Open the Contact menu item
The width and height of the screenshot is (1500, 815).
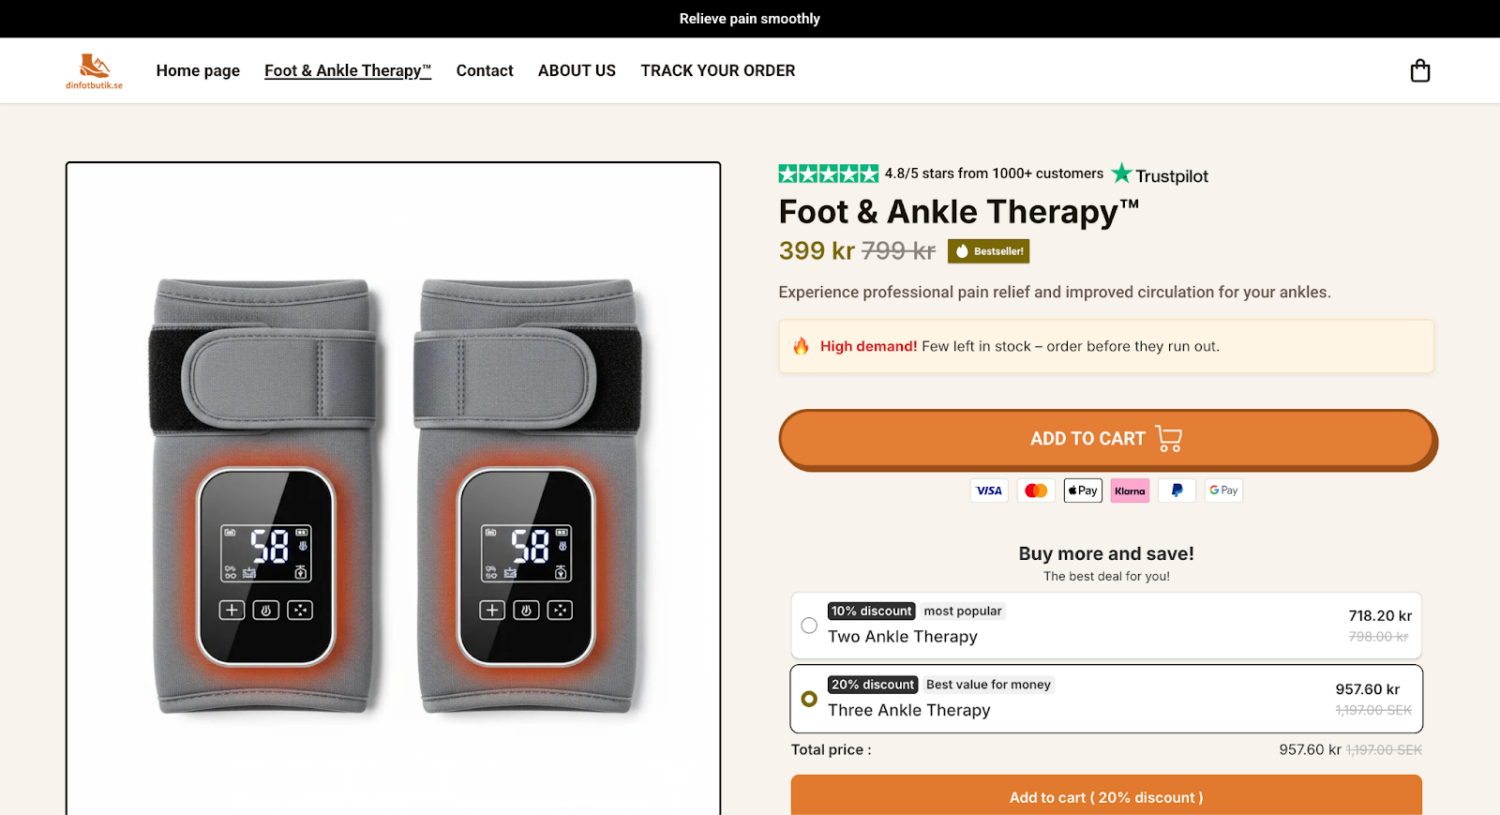click(x=484, y=71)
